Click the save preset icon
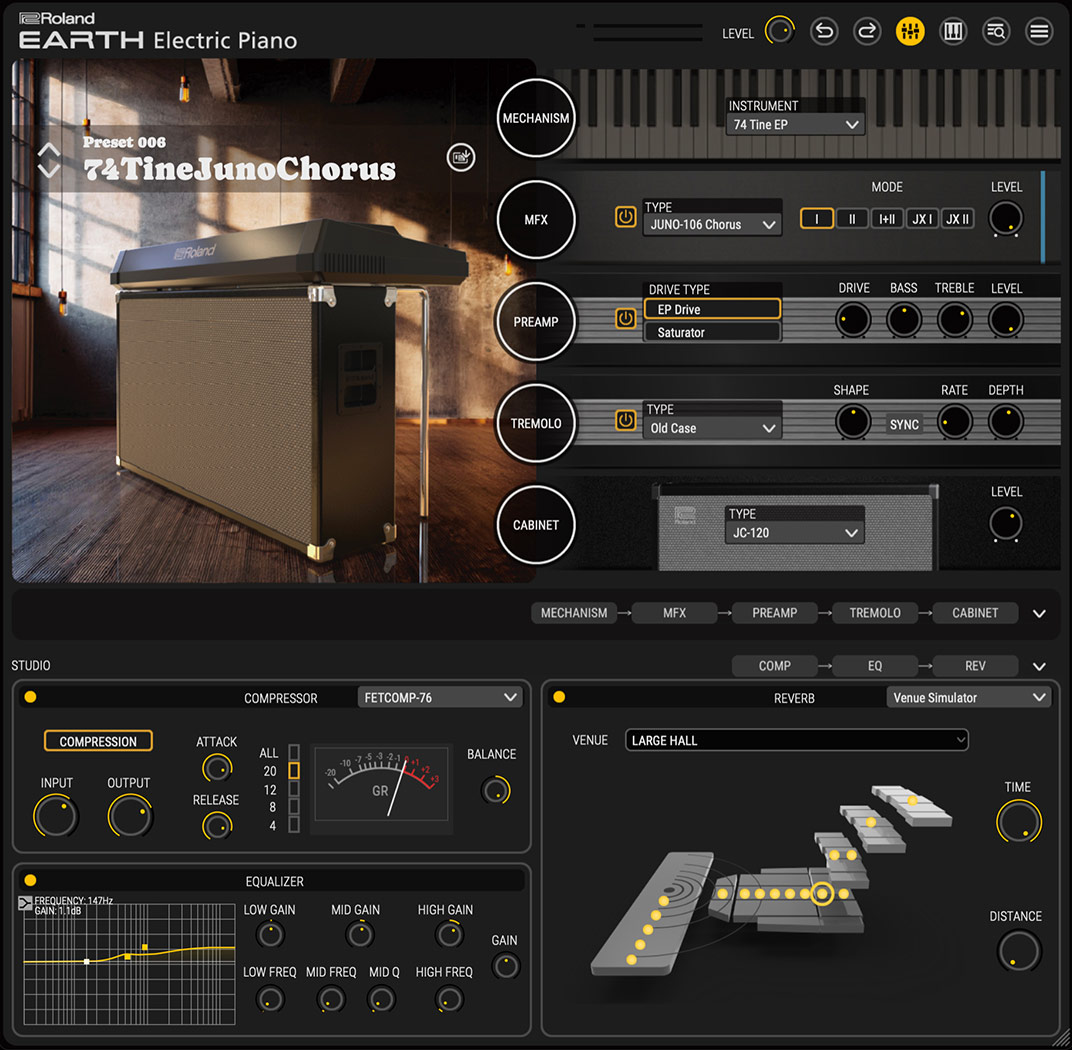The height and width of the screenshot is (1050, 1072). point(461,157)
